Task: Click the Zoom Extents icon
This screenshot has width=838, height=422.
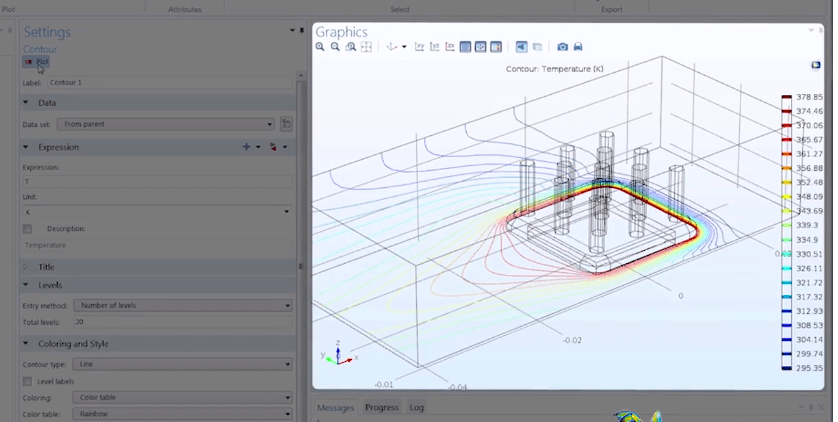Action: [367, 47]
